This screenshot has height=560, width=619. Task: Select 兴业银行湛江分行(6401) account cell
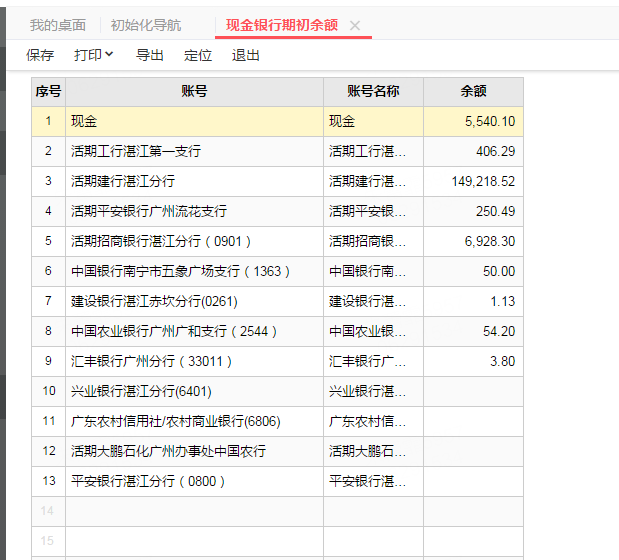pos(194,391)
